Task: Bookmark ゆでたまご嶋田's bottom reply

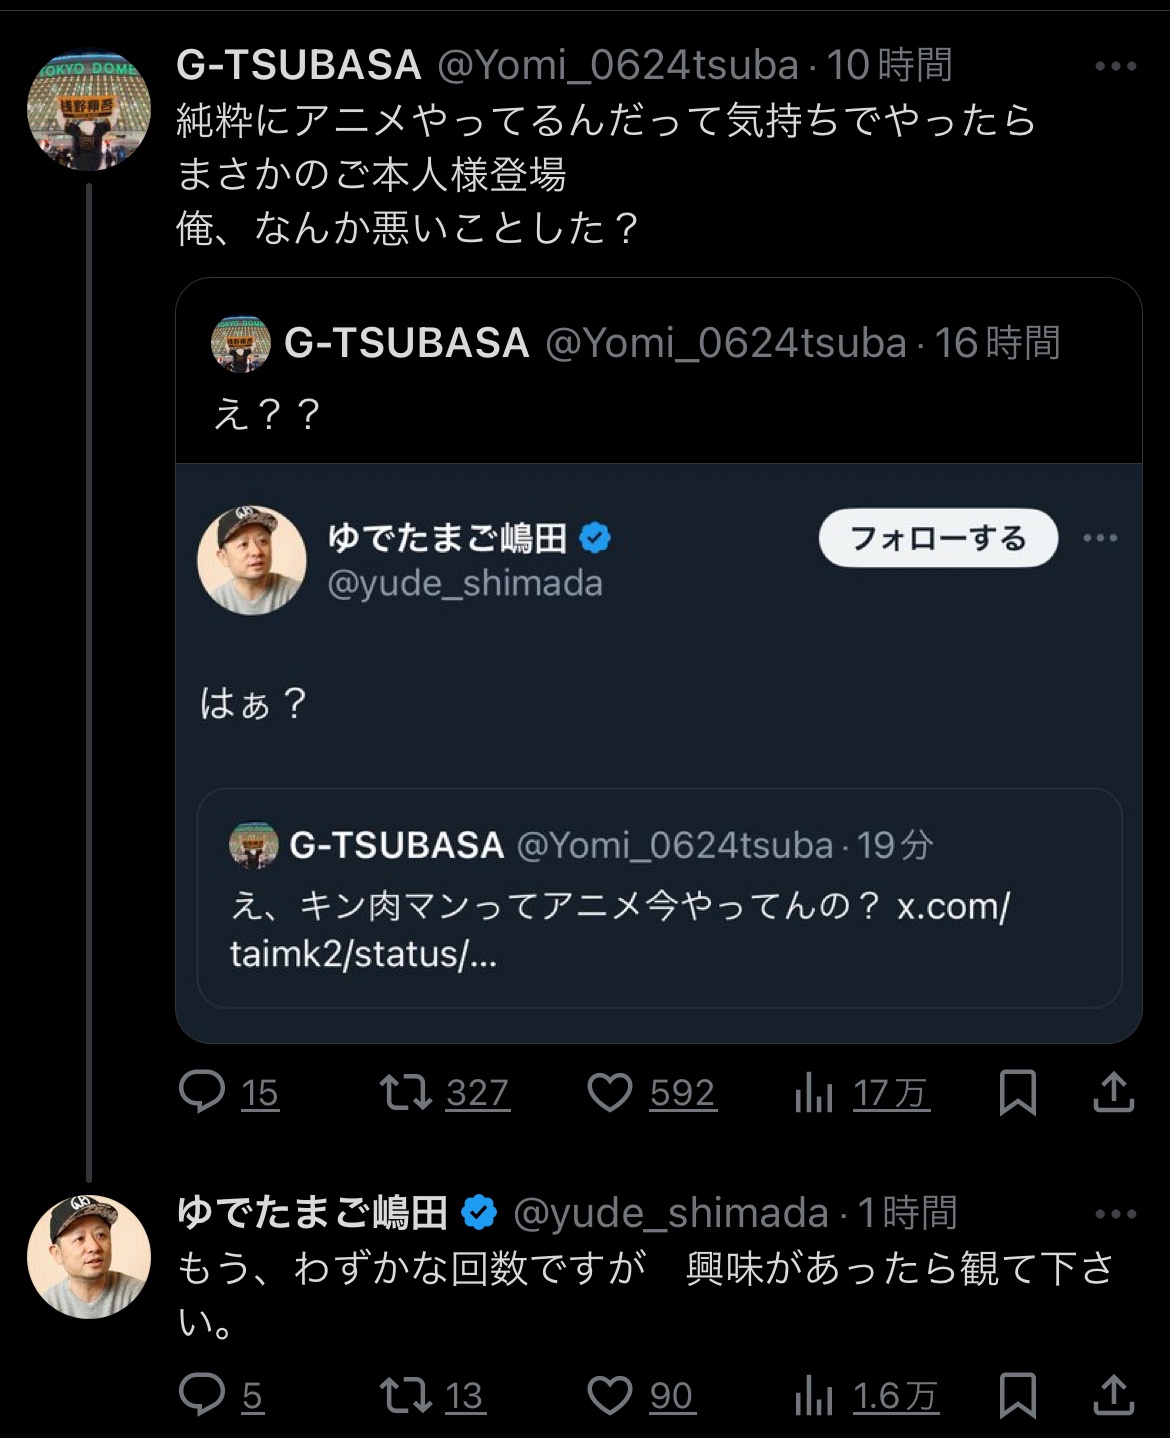Action: [1017, 1395]
